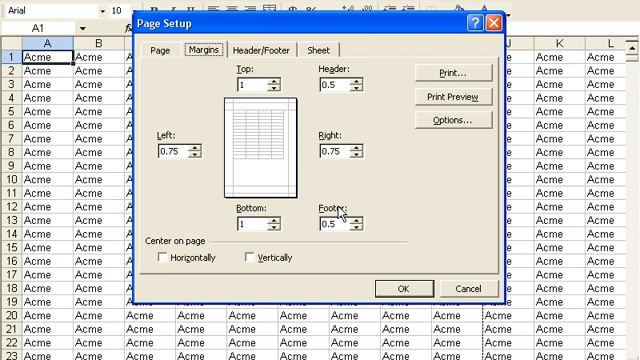Select cell L10 containing Acme
This screenshot has height=360, width=640.
[x=606, y=180]
